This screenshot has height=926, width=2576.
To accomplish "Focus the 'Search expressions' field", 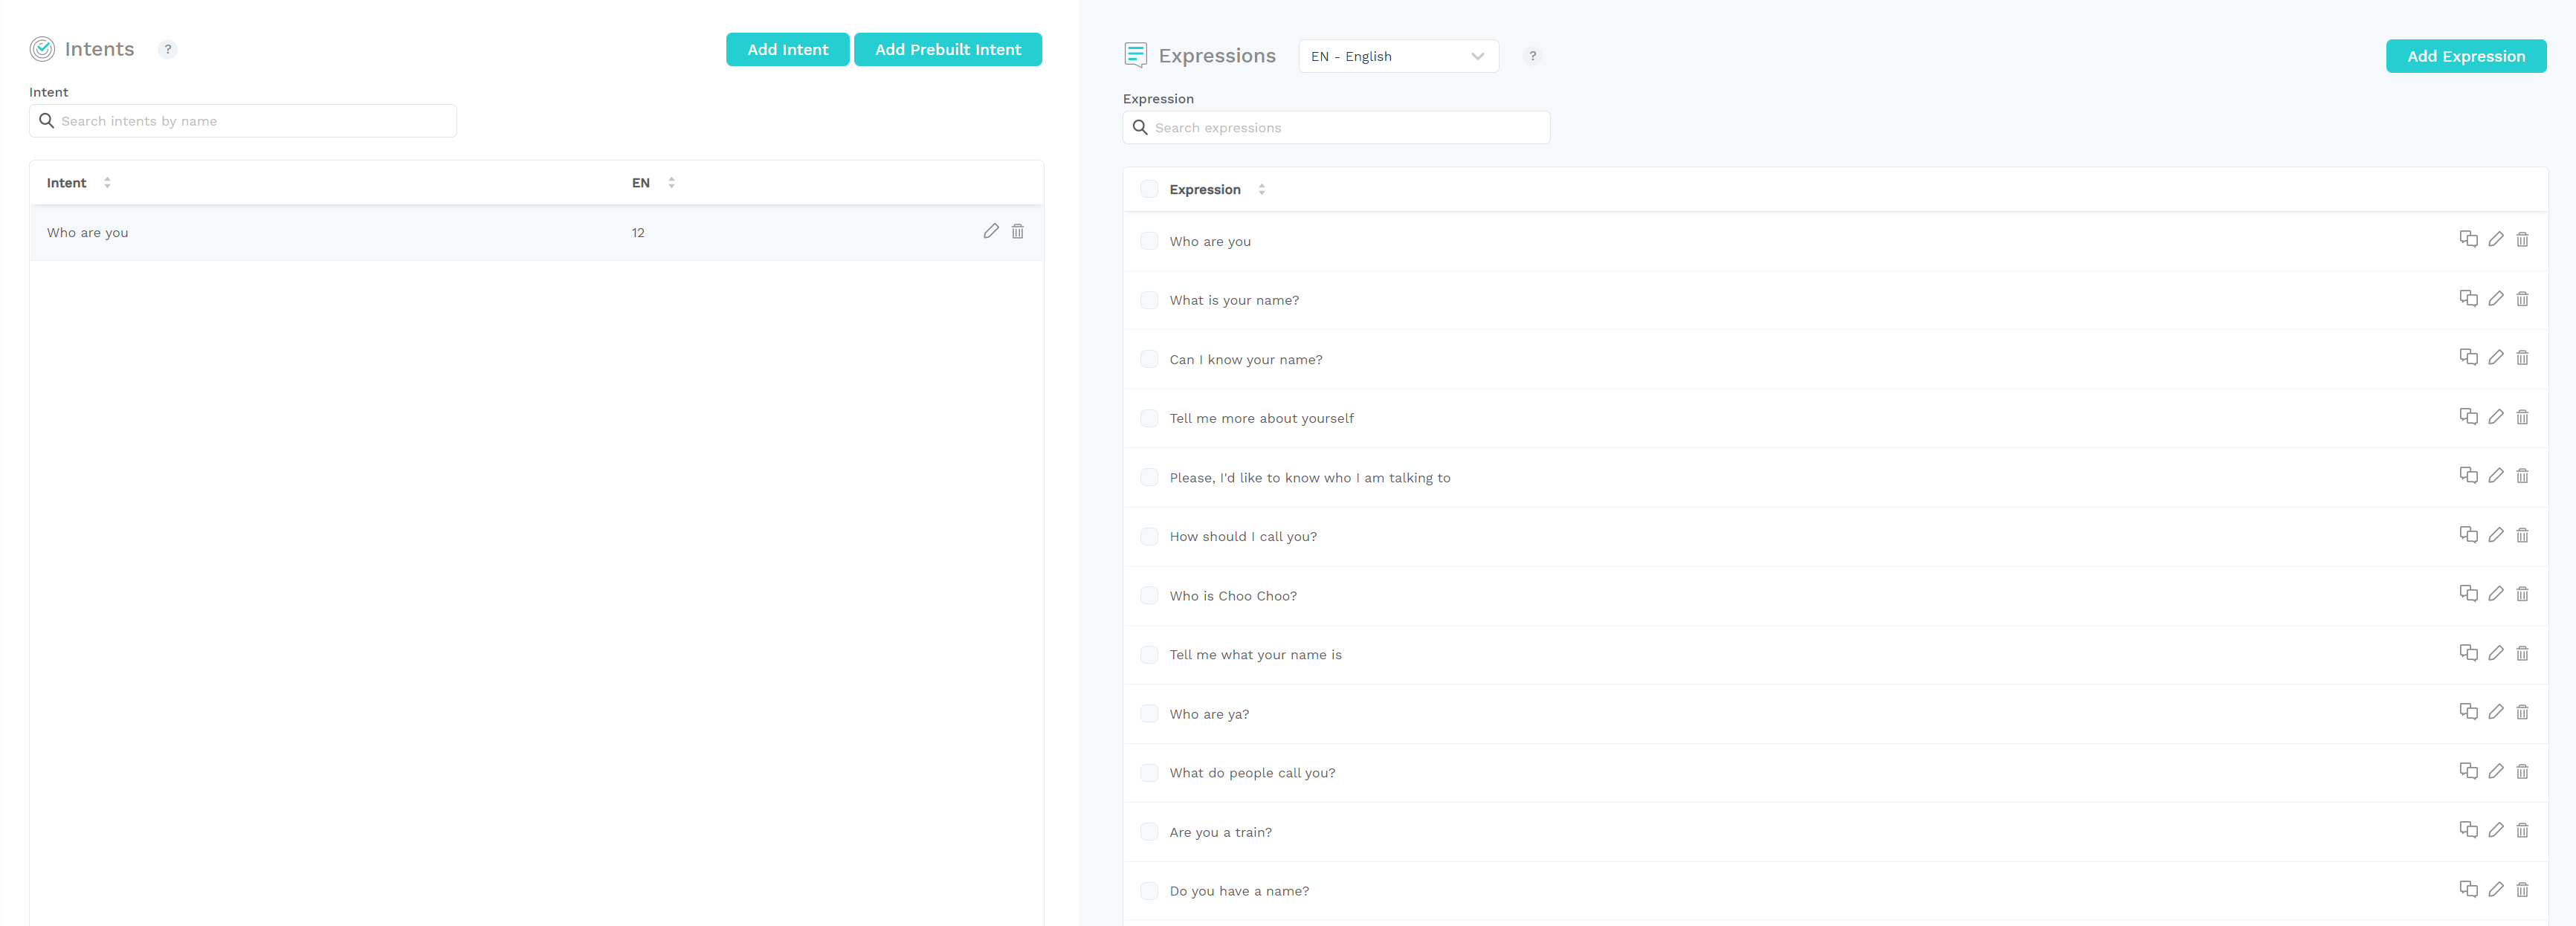I will tap(1336, 127).
